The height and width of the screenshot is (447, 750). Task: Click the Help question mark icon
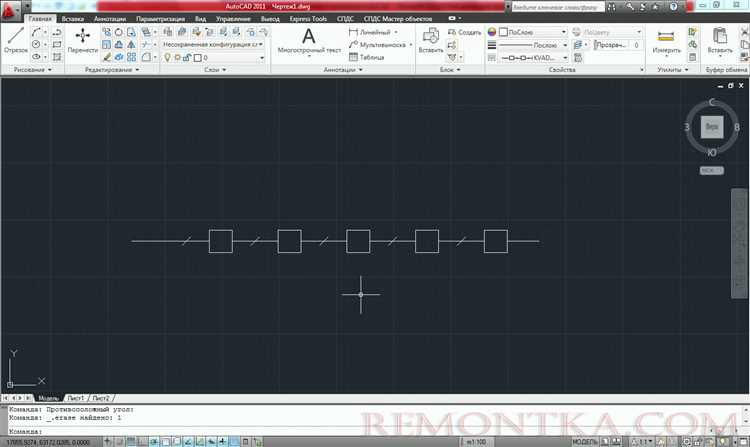(x=673, y=7)
